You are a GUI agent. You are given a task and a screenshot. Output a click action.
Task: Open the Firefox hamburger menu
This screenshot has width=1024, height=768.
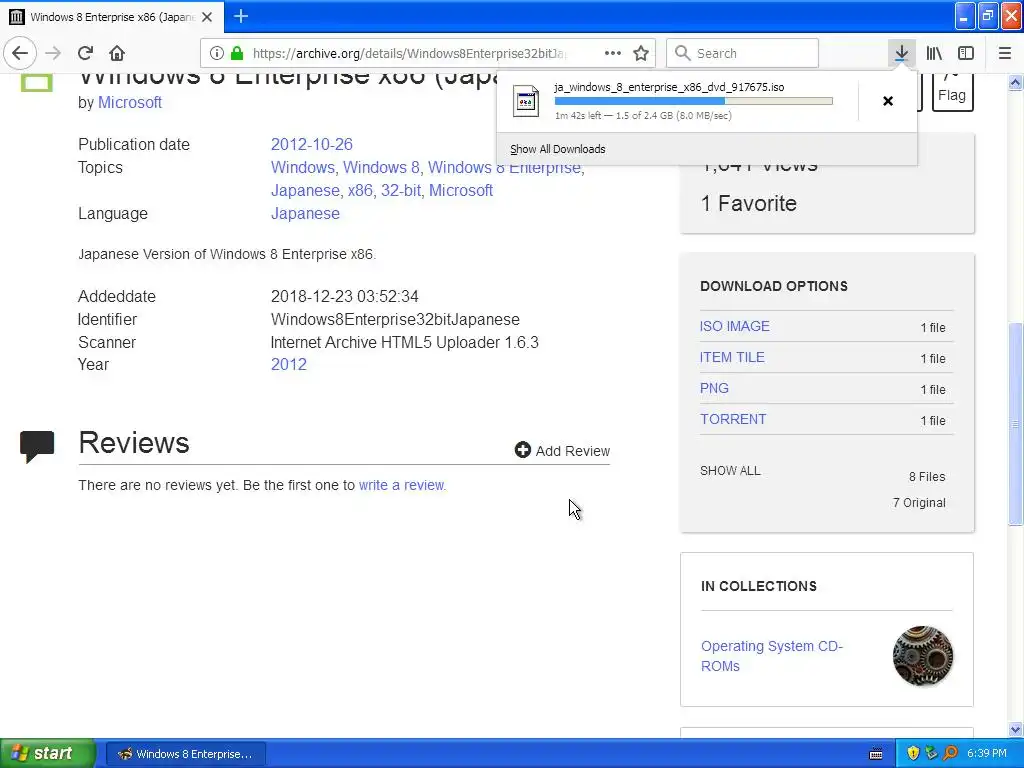(1005, 53)
